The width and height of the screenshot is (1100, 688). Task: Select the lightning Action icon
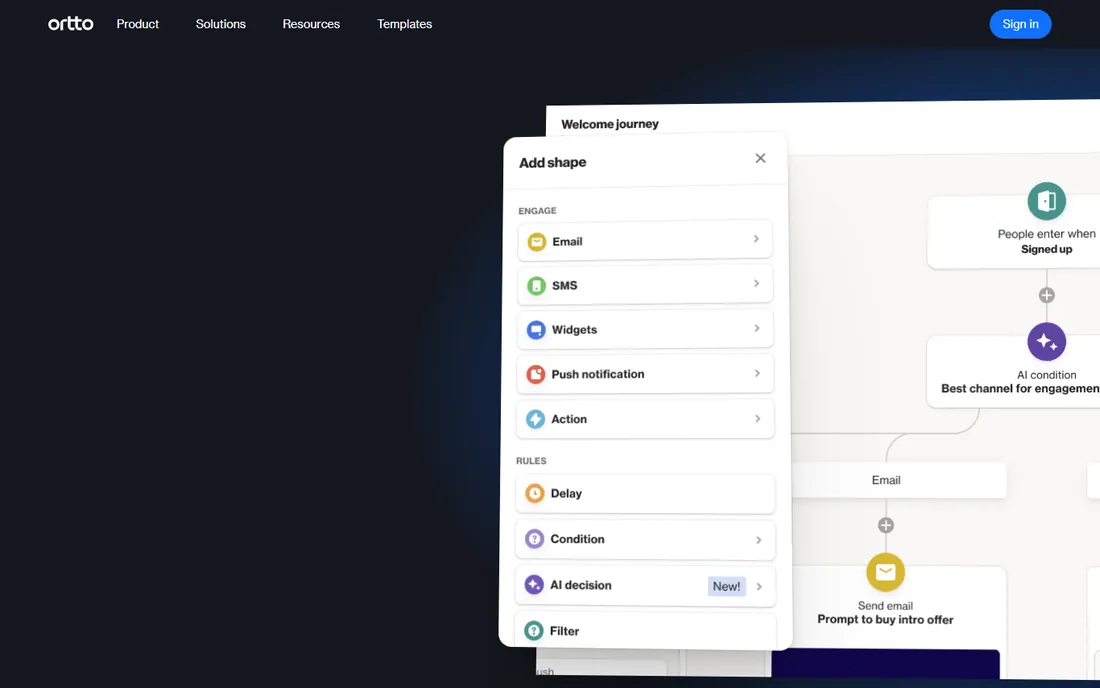click(x=535, y=419)
